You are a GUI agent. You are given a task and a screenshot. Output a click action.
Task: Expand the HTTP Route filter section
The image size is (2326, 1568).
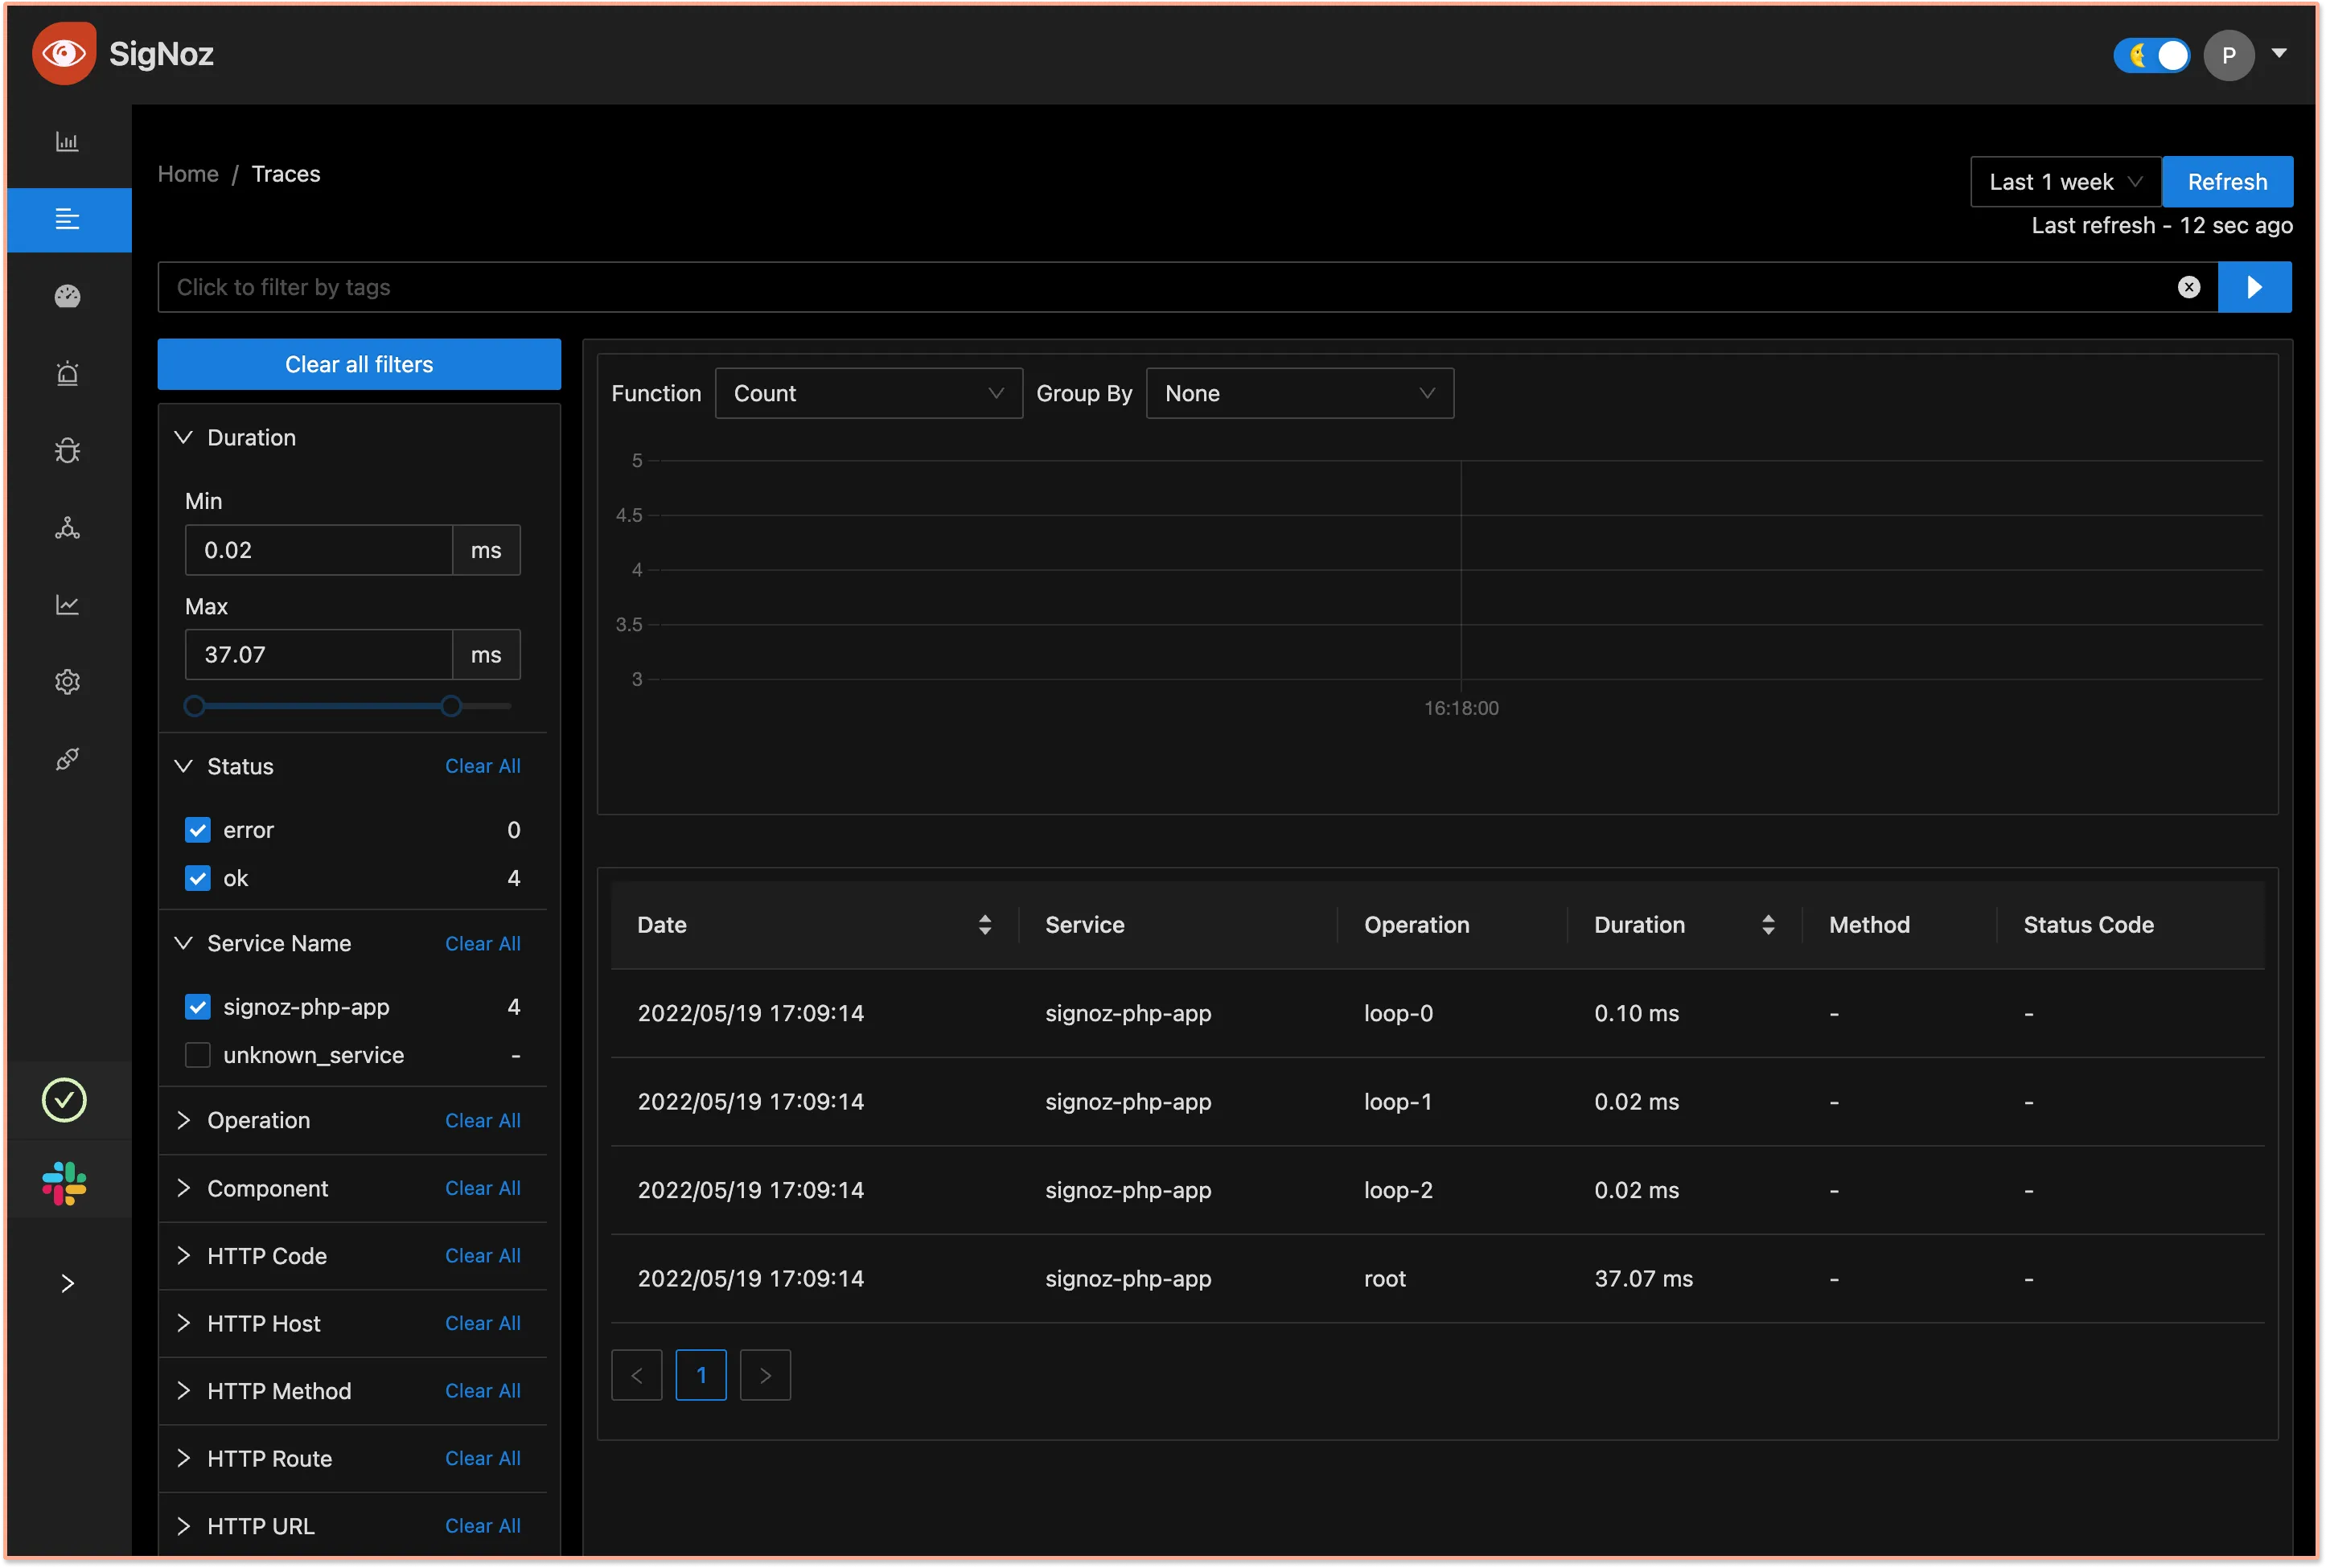183,1458
